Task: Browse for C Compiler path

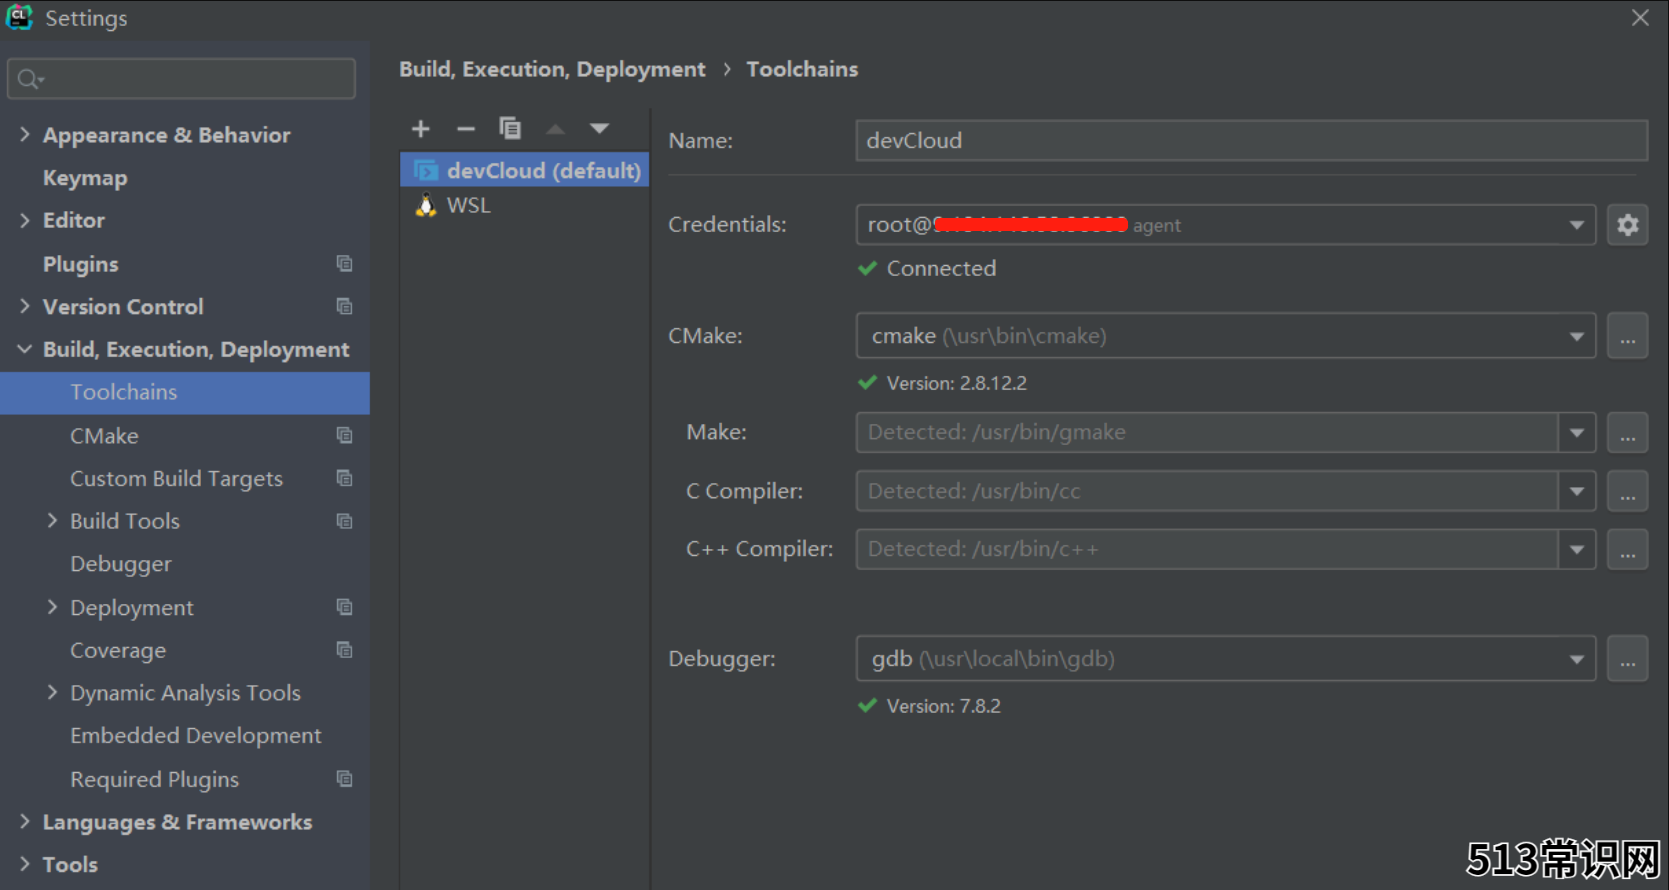Action: pyautogui.click(x=1628, y=491)
